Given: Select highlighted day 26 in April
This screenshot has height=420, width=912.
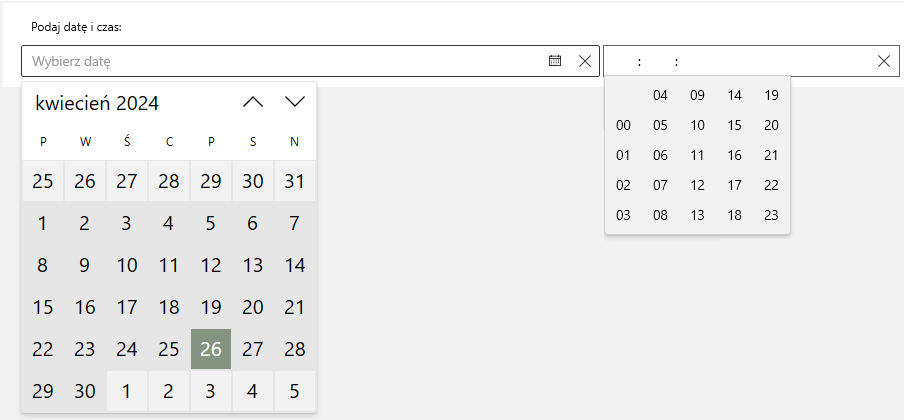Looking at the screenshot, I should [211, 349].
